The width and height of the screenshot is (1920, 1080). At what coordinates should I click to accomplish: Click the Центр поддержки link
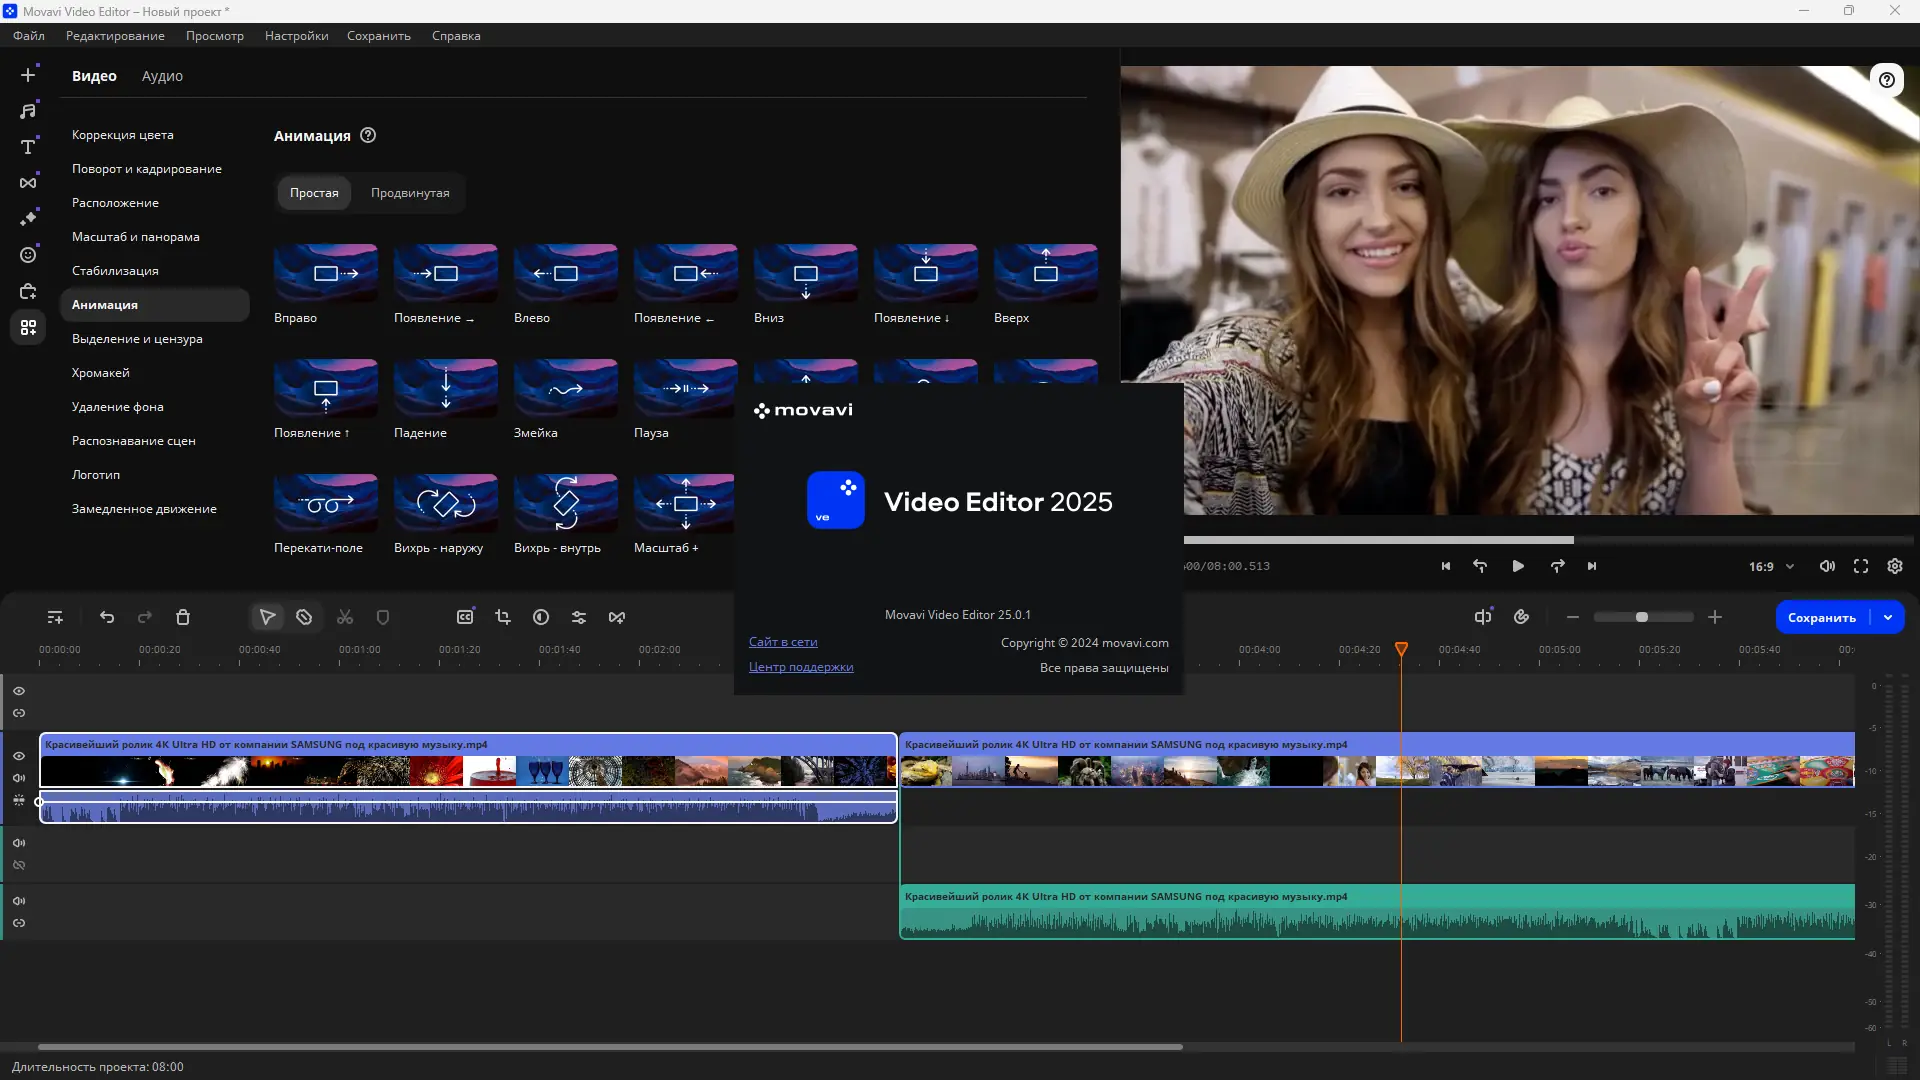(801, 667)
